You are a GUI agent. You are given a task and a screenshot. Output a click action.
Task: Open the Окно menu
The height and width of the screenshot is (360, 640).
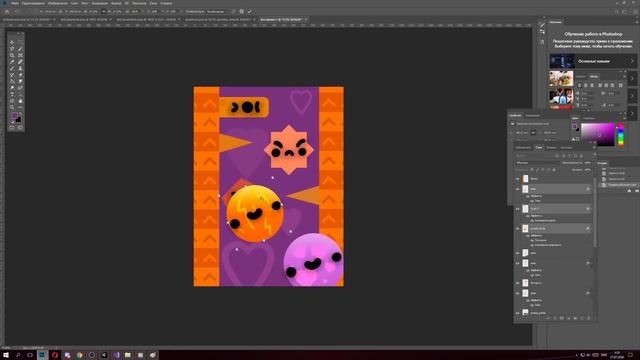153,3
